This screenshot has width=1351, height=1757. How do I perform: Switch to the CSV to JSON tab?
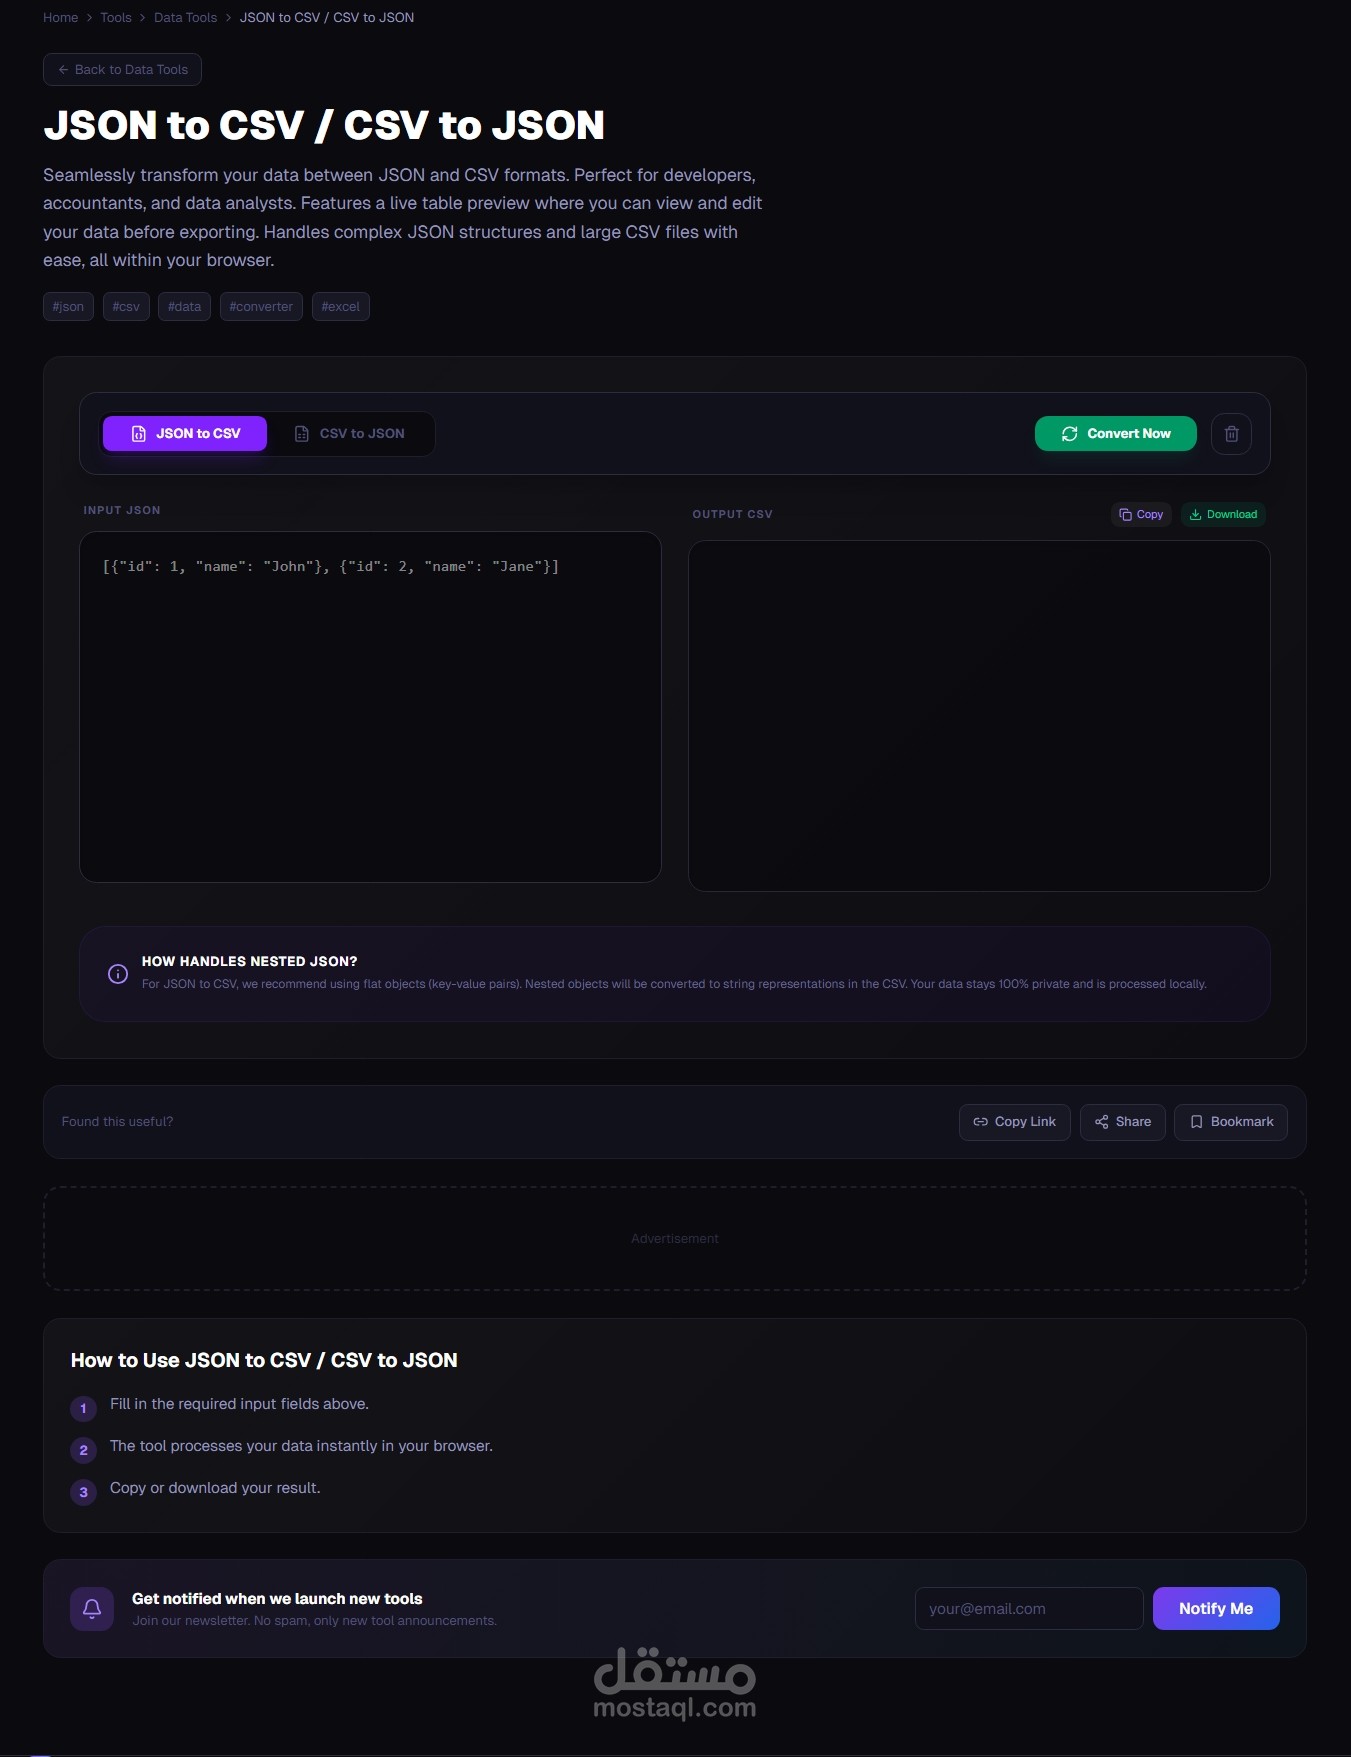coord(350,434)
